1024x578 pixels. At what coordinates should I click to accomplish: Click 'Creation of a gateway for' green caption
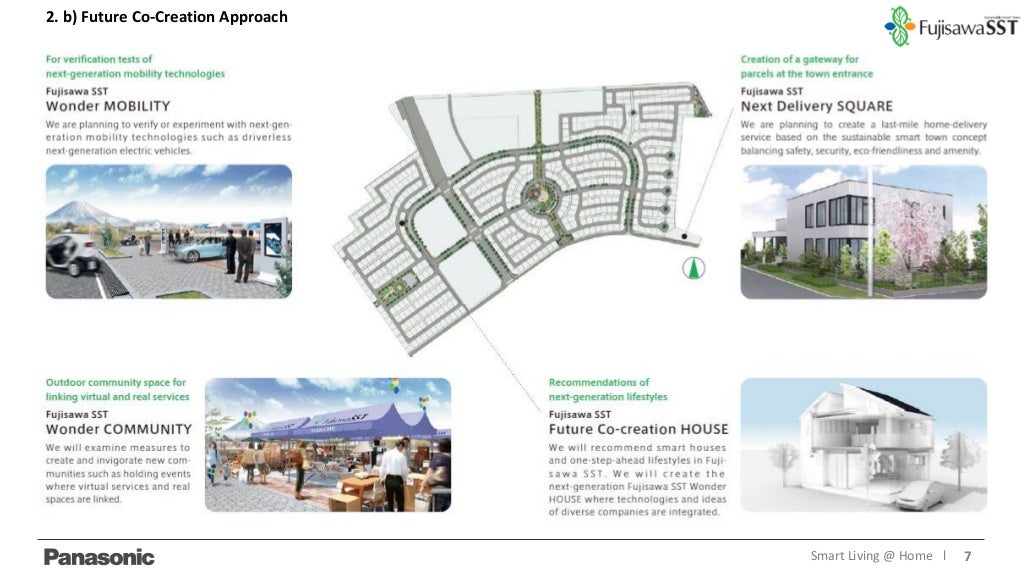click(799, 59)
